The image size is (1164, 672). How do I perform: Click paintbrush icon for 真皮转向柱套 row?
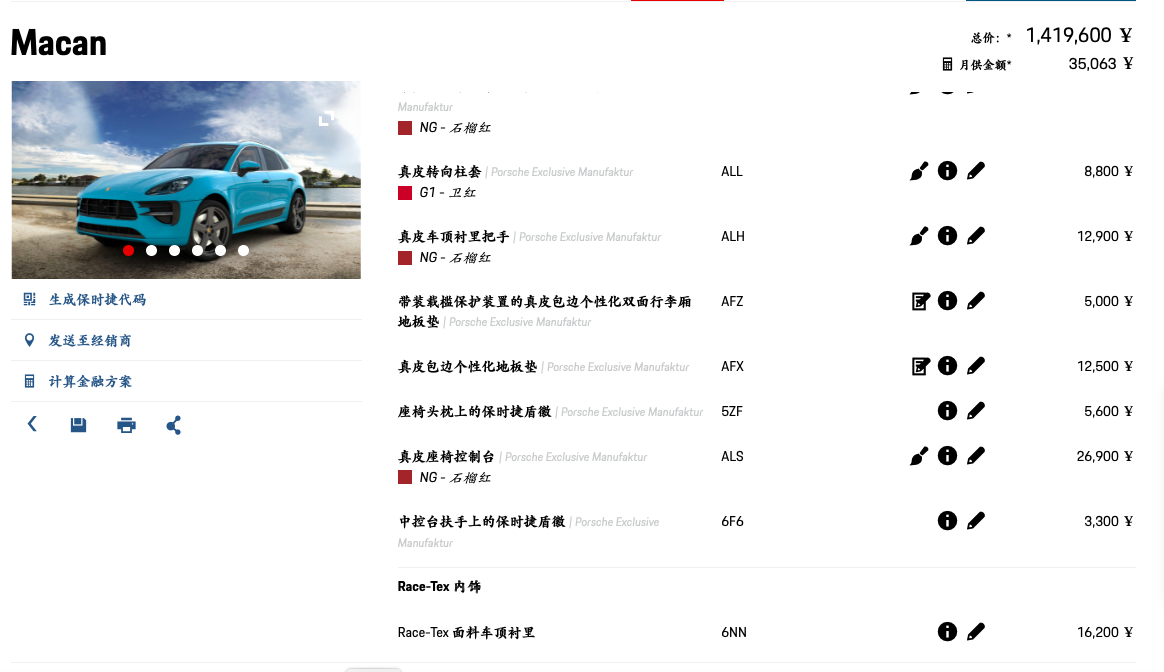pos(919,172)
